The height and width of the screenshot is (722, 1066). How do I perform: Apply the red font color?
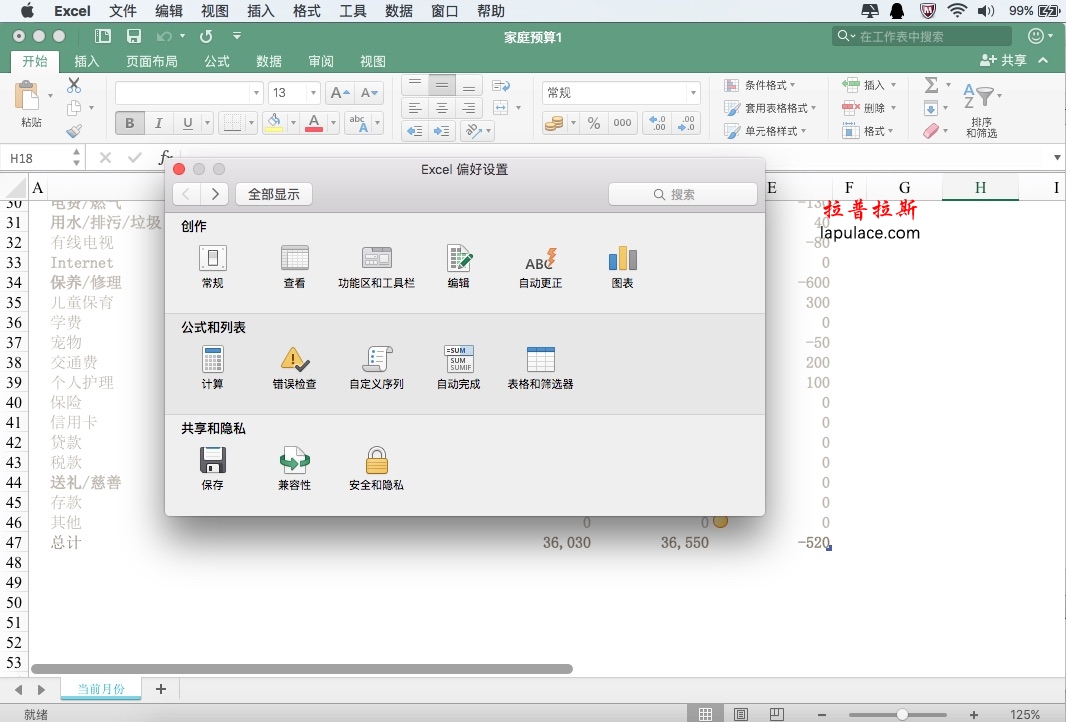[x=314, y=123]
